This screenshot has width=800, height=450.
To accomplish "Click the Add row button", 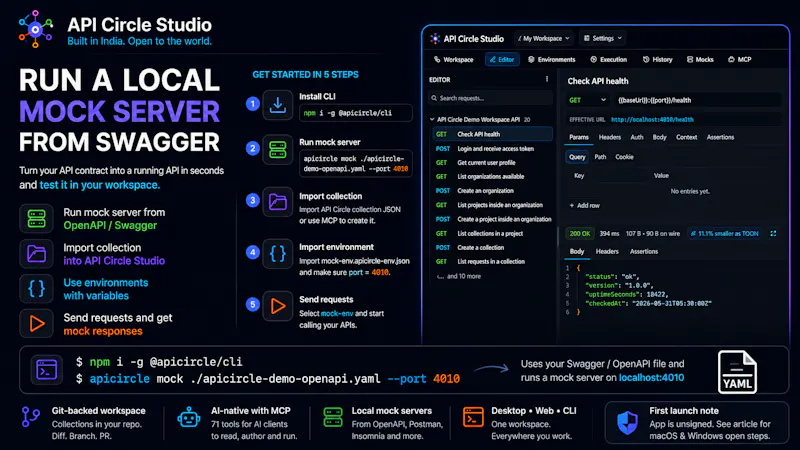I will [585, 206].
